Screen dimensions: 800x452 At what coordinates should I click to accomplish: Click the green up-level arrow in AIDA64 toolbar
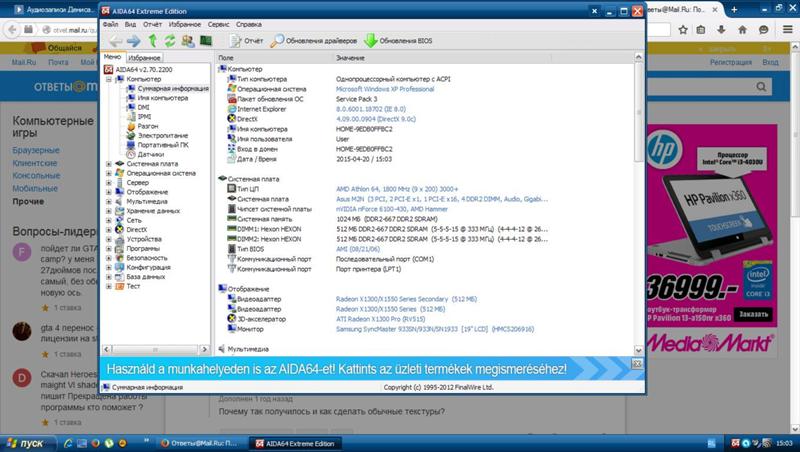[x=152, y=41]
